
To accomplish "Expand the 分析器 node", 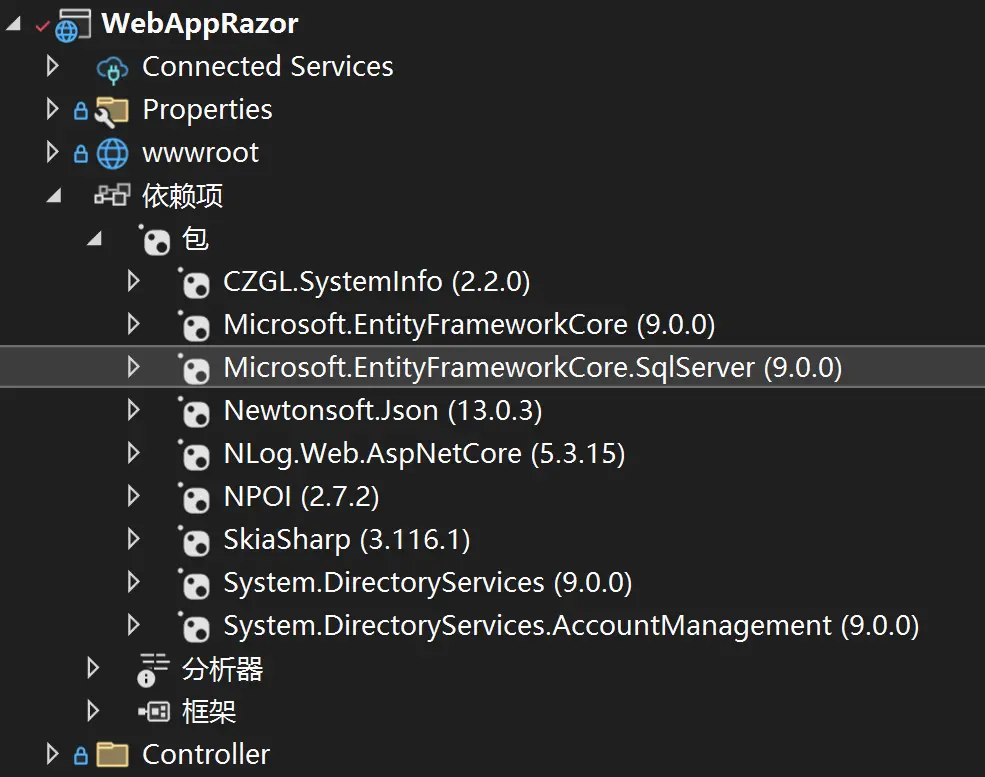I will [93, 668].
